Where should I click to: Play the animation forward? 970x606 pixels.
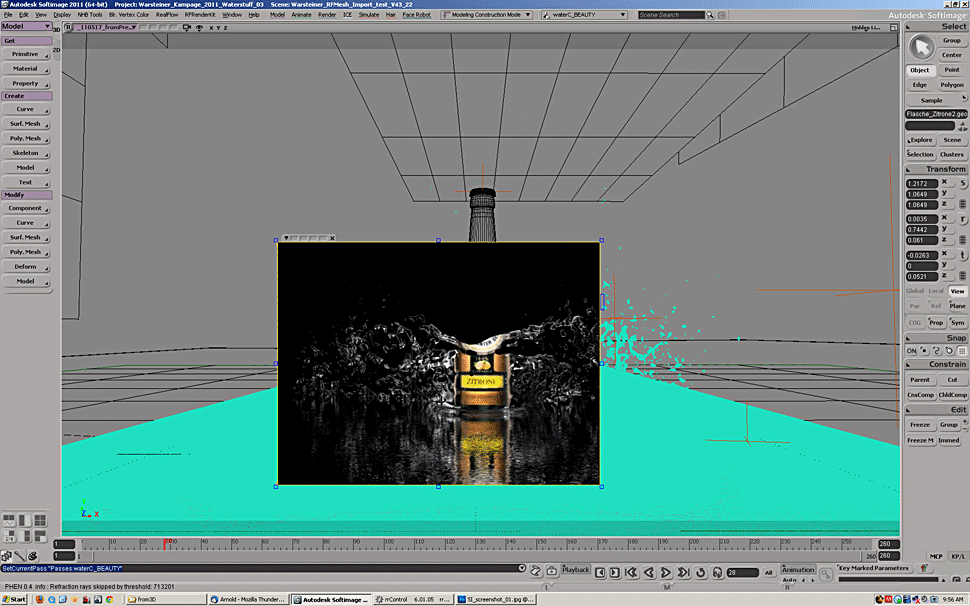666,573
